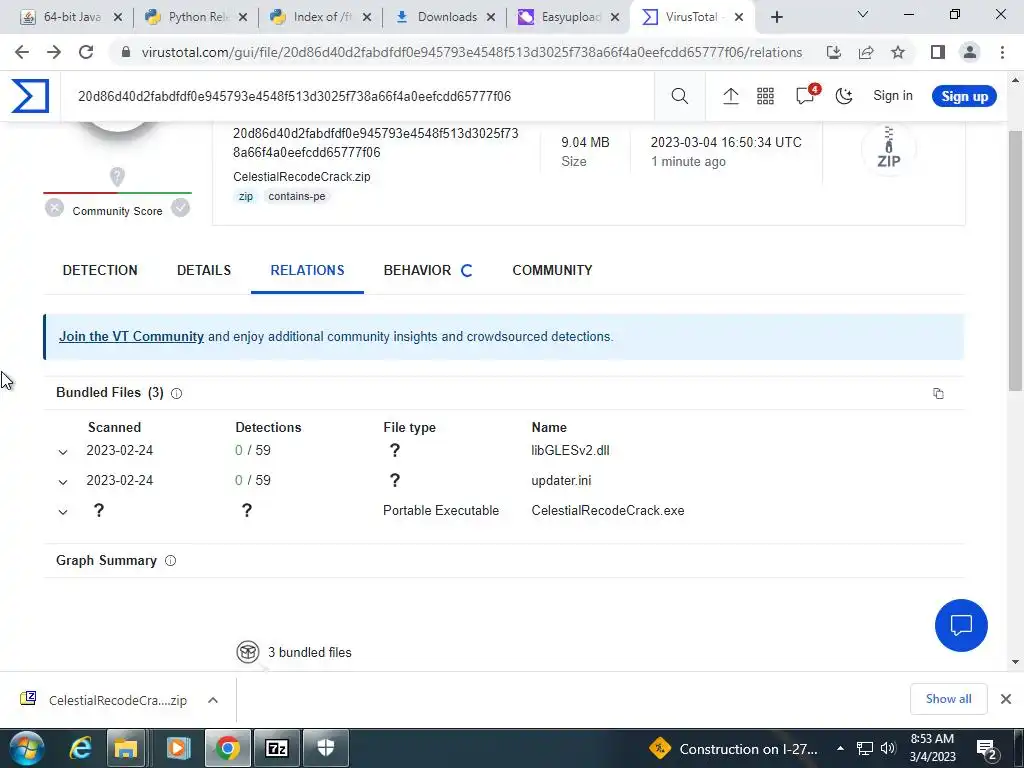Toggle dark mode moon icon
The height and width of the screenshot is (768, 1024).
[844, 96]
